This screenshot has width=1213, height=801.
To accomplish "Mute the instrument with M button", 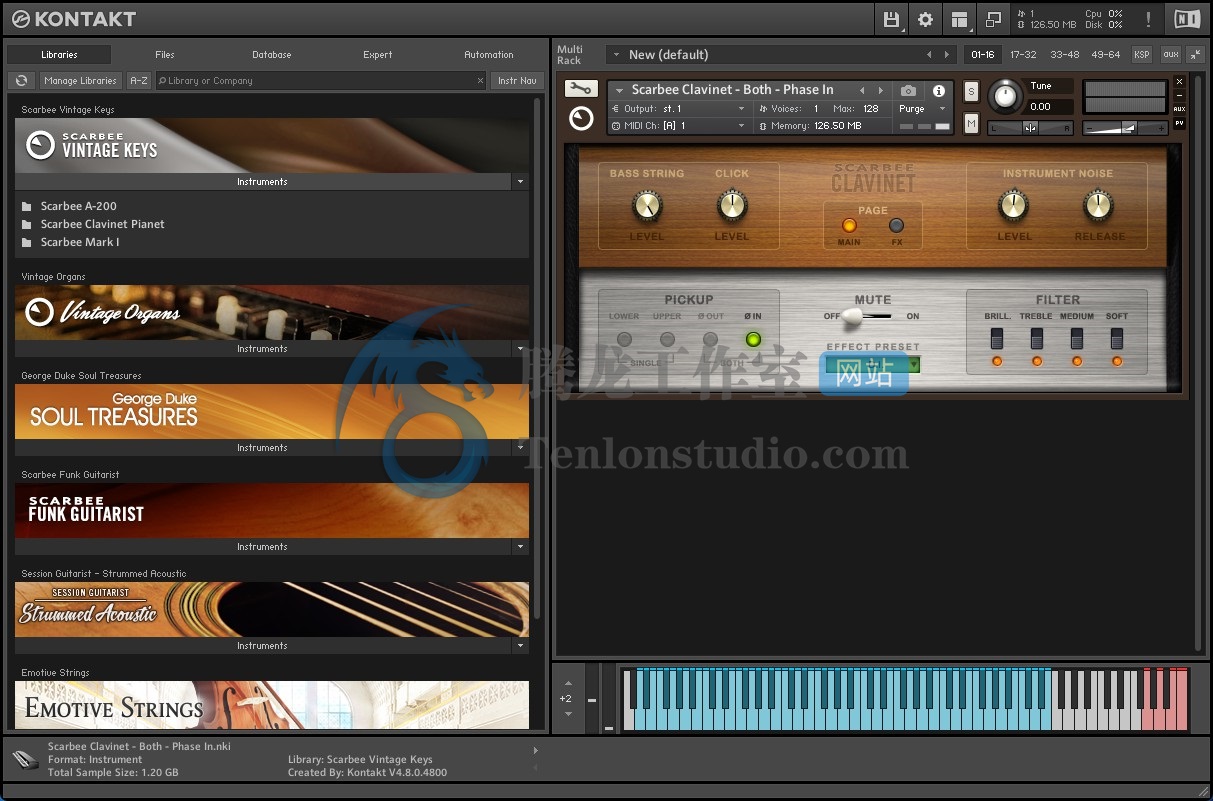I will [x=971, y=123].
